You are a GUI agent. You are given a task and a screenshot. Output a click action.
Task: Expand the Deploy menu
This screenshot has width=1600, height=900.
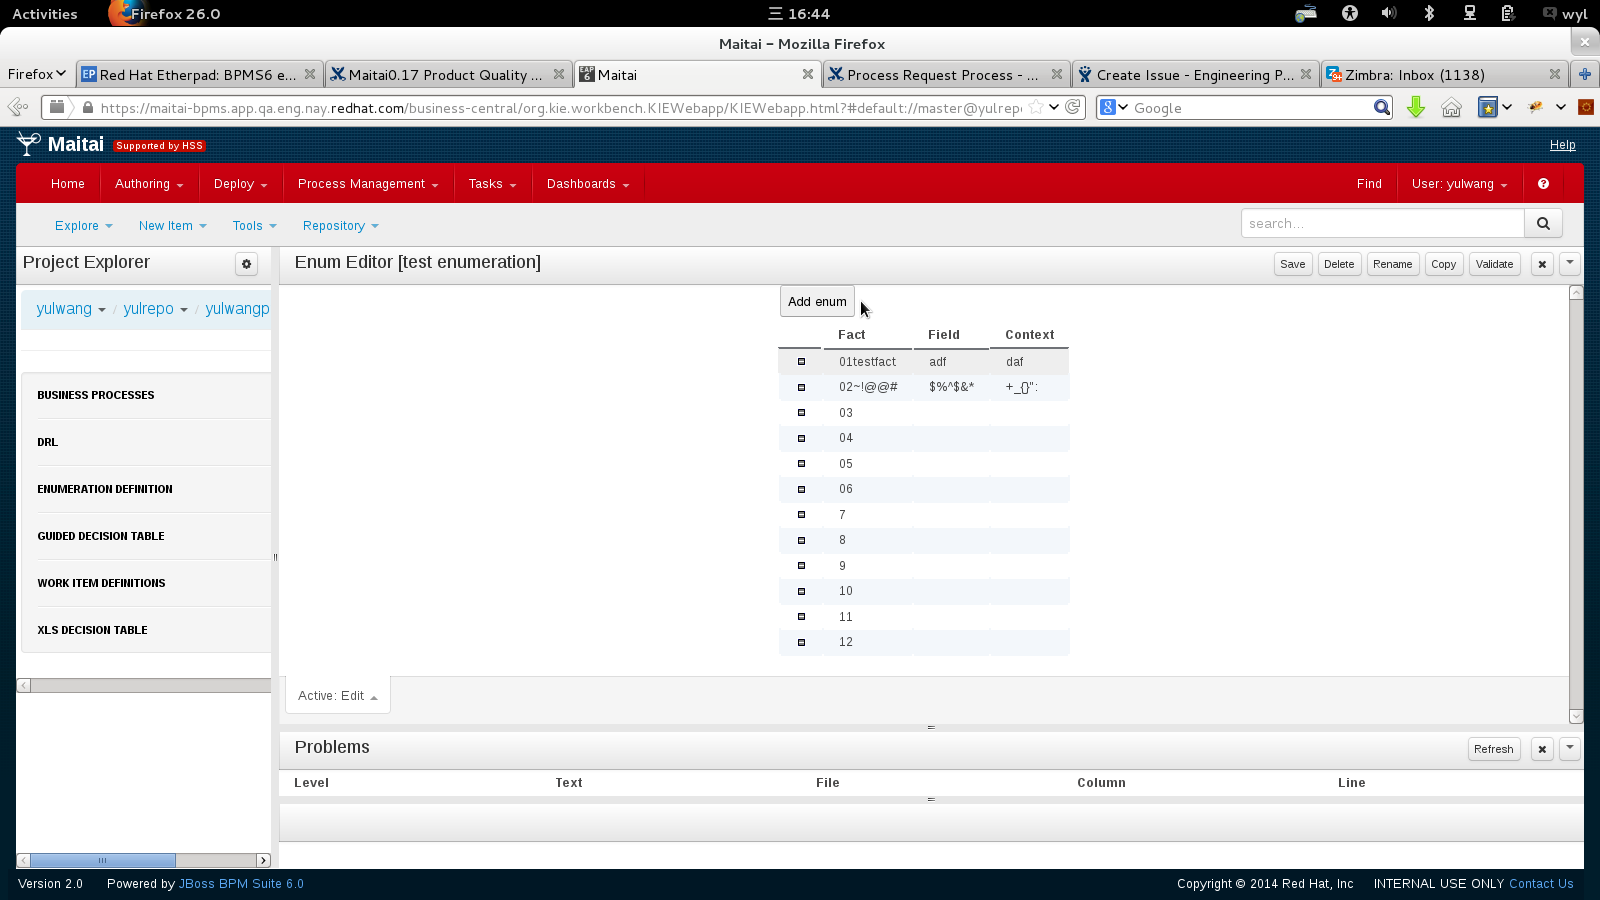click(240, 184)
